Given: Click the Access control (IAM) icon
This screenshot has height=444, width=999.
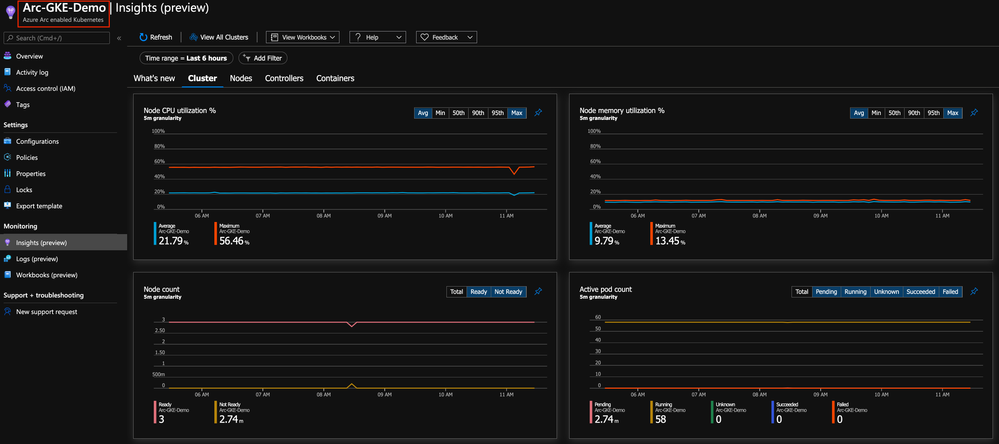Looking at the screenshot, I should click(x=8, y=89).
